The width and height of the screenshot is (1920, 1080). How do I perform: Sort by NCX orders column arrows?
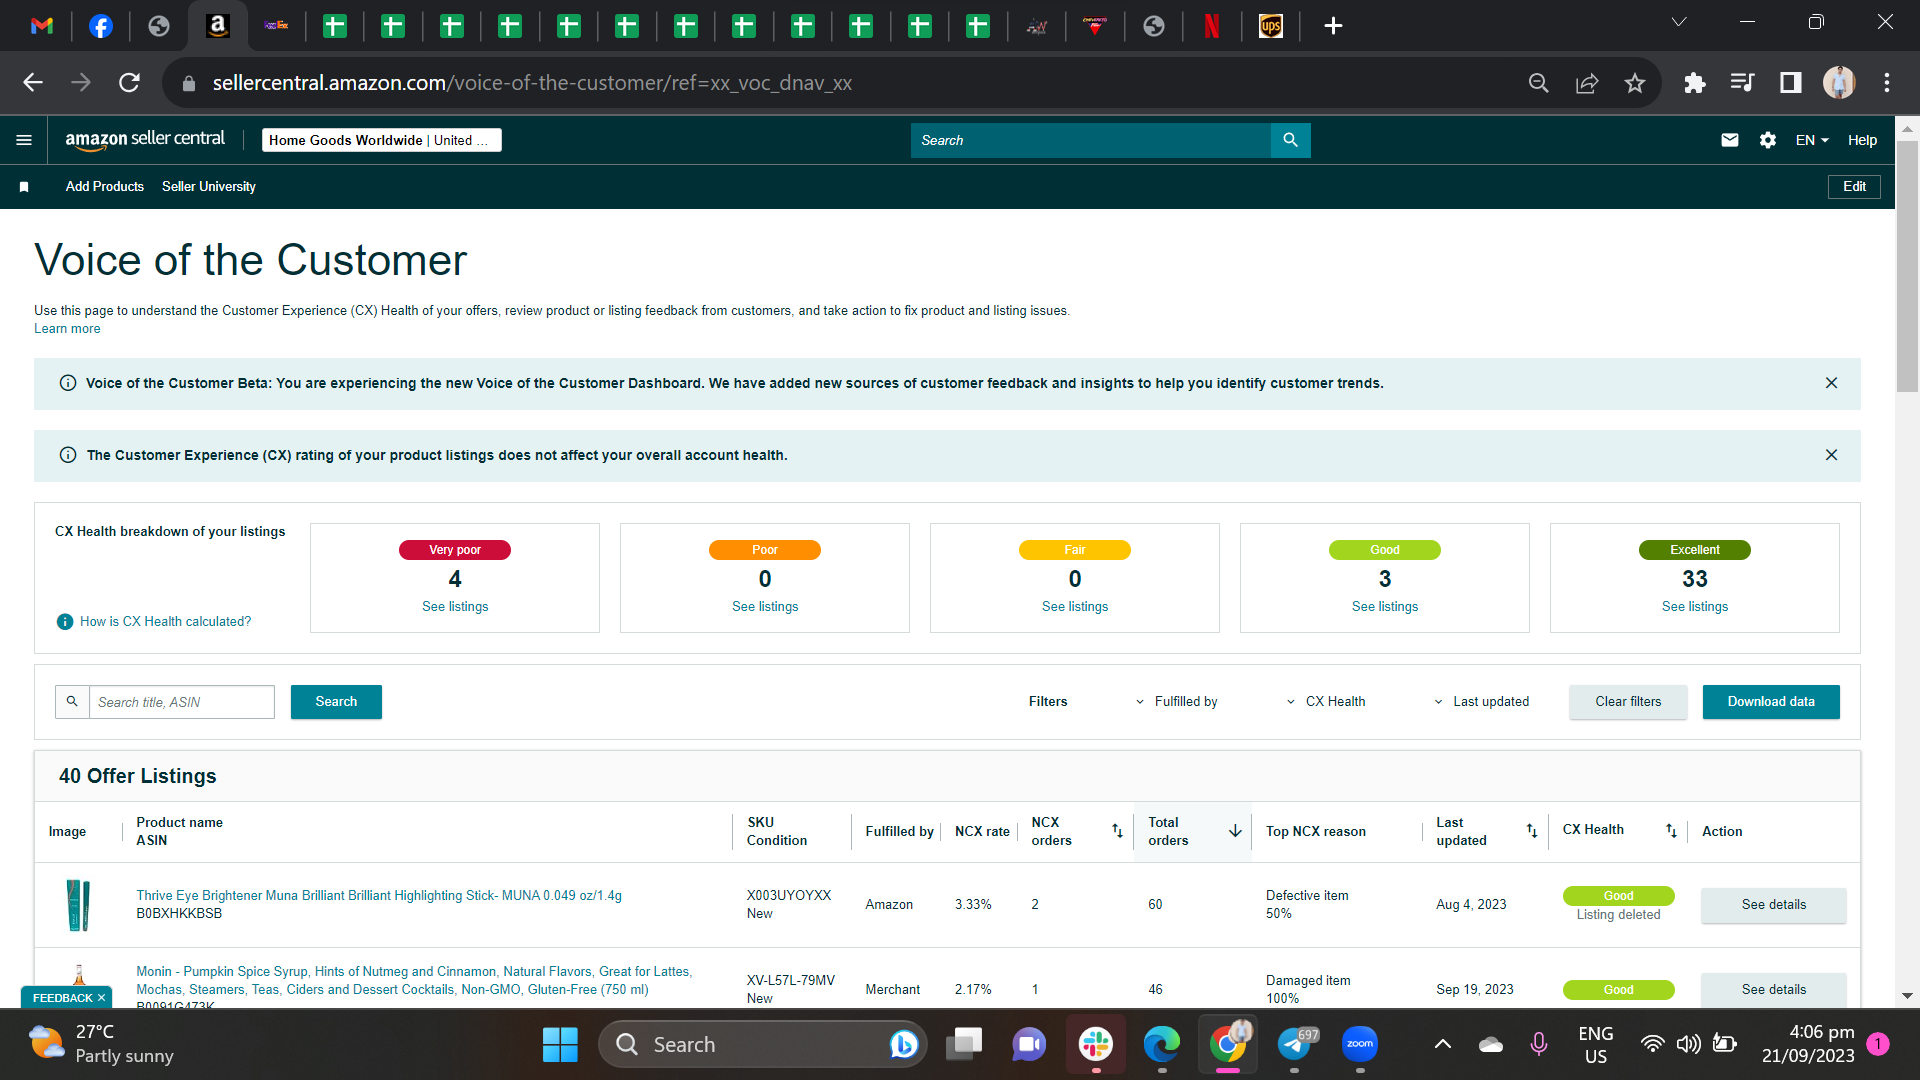tap(1117, 831)
